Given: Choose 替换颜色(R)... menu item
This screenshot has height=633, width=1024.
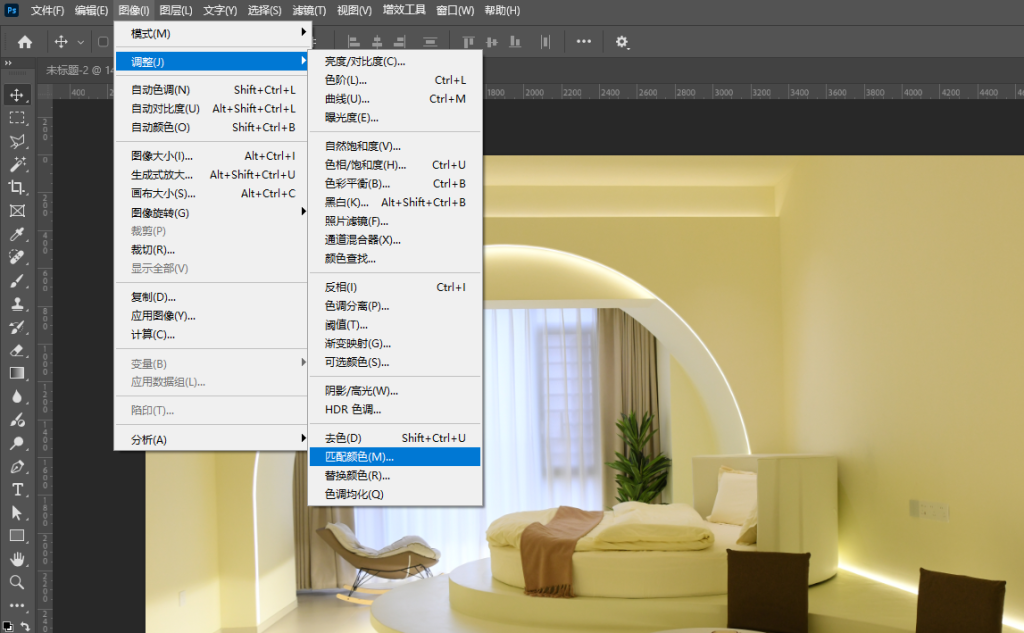Looking at the screenshot, I should [x=395, y=475].
